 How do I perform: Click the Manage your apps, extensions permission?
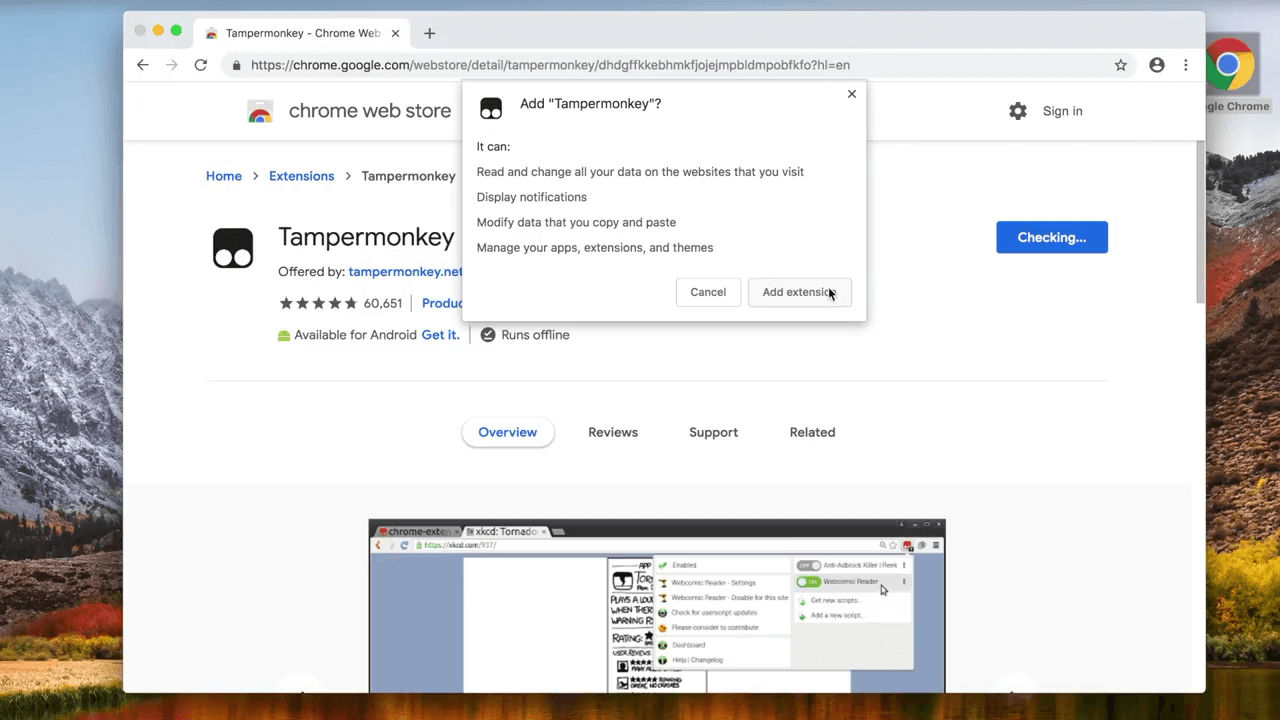tap(595, 247)
